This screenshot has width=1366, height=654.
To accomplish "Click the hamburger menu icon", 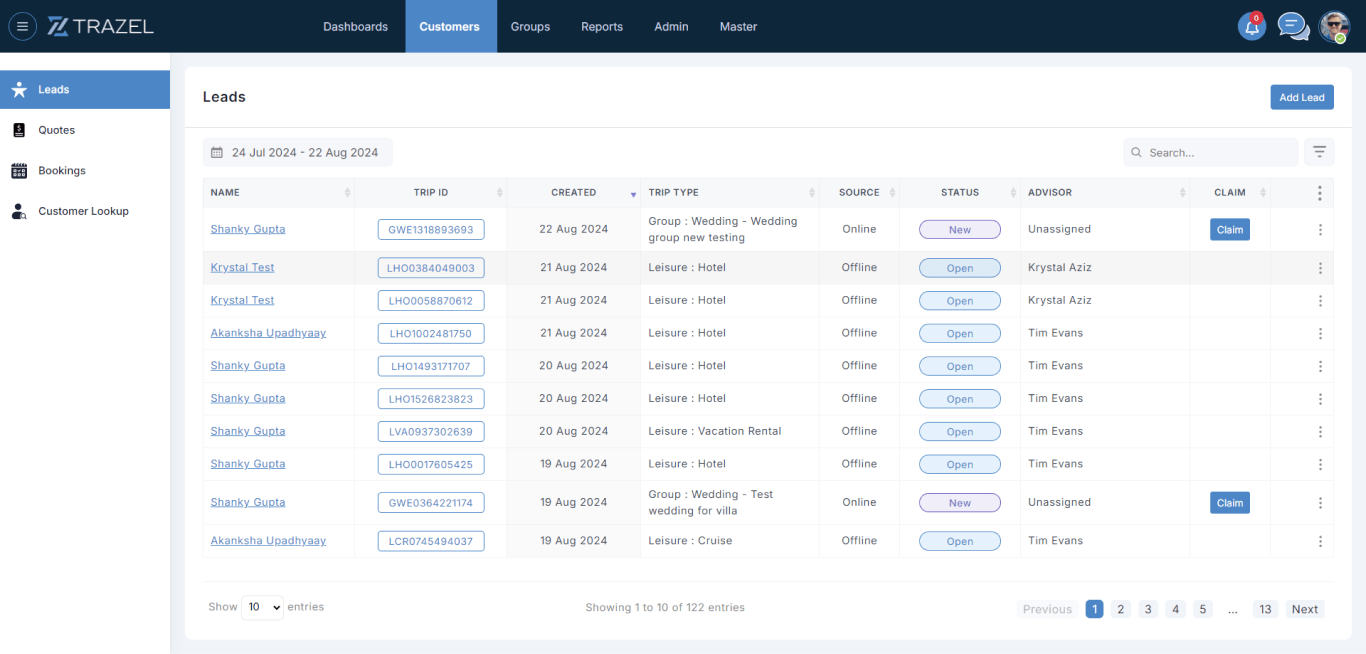I will click(22, 27).
